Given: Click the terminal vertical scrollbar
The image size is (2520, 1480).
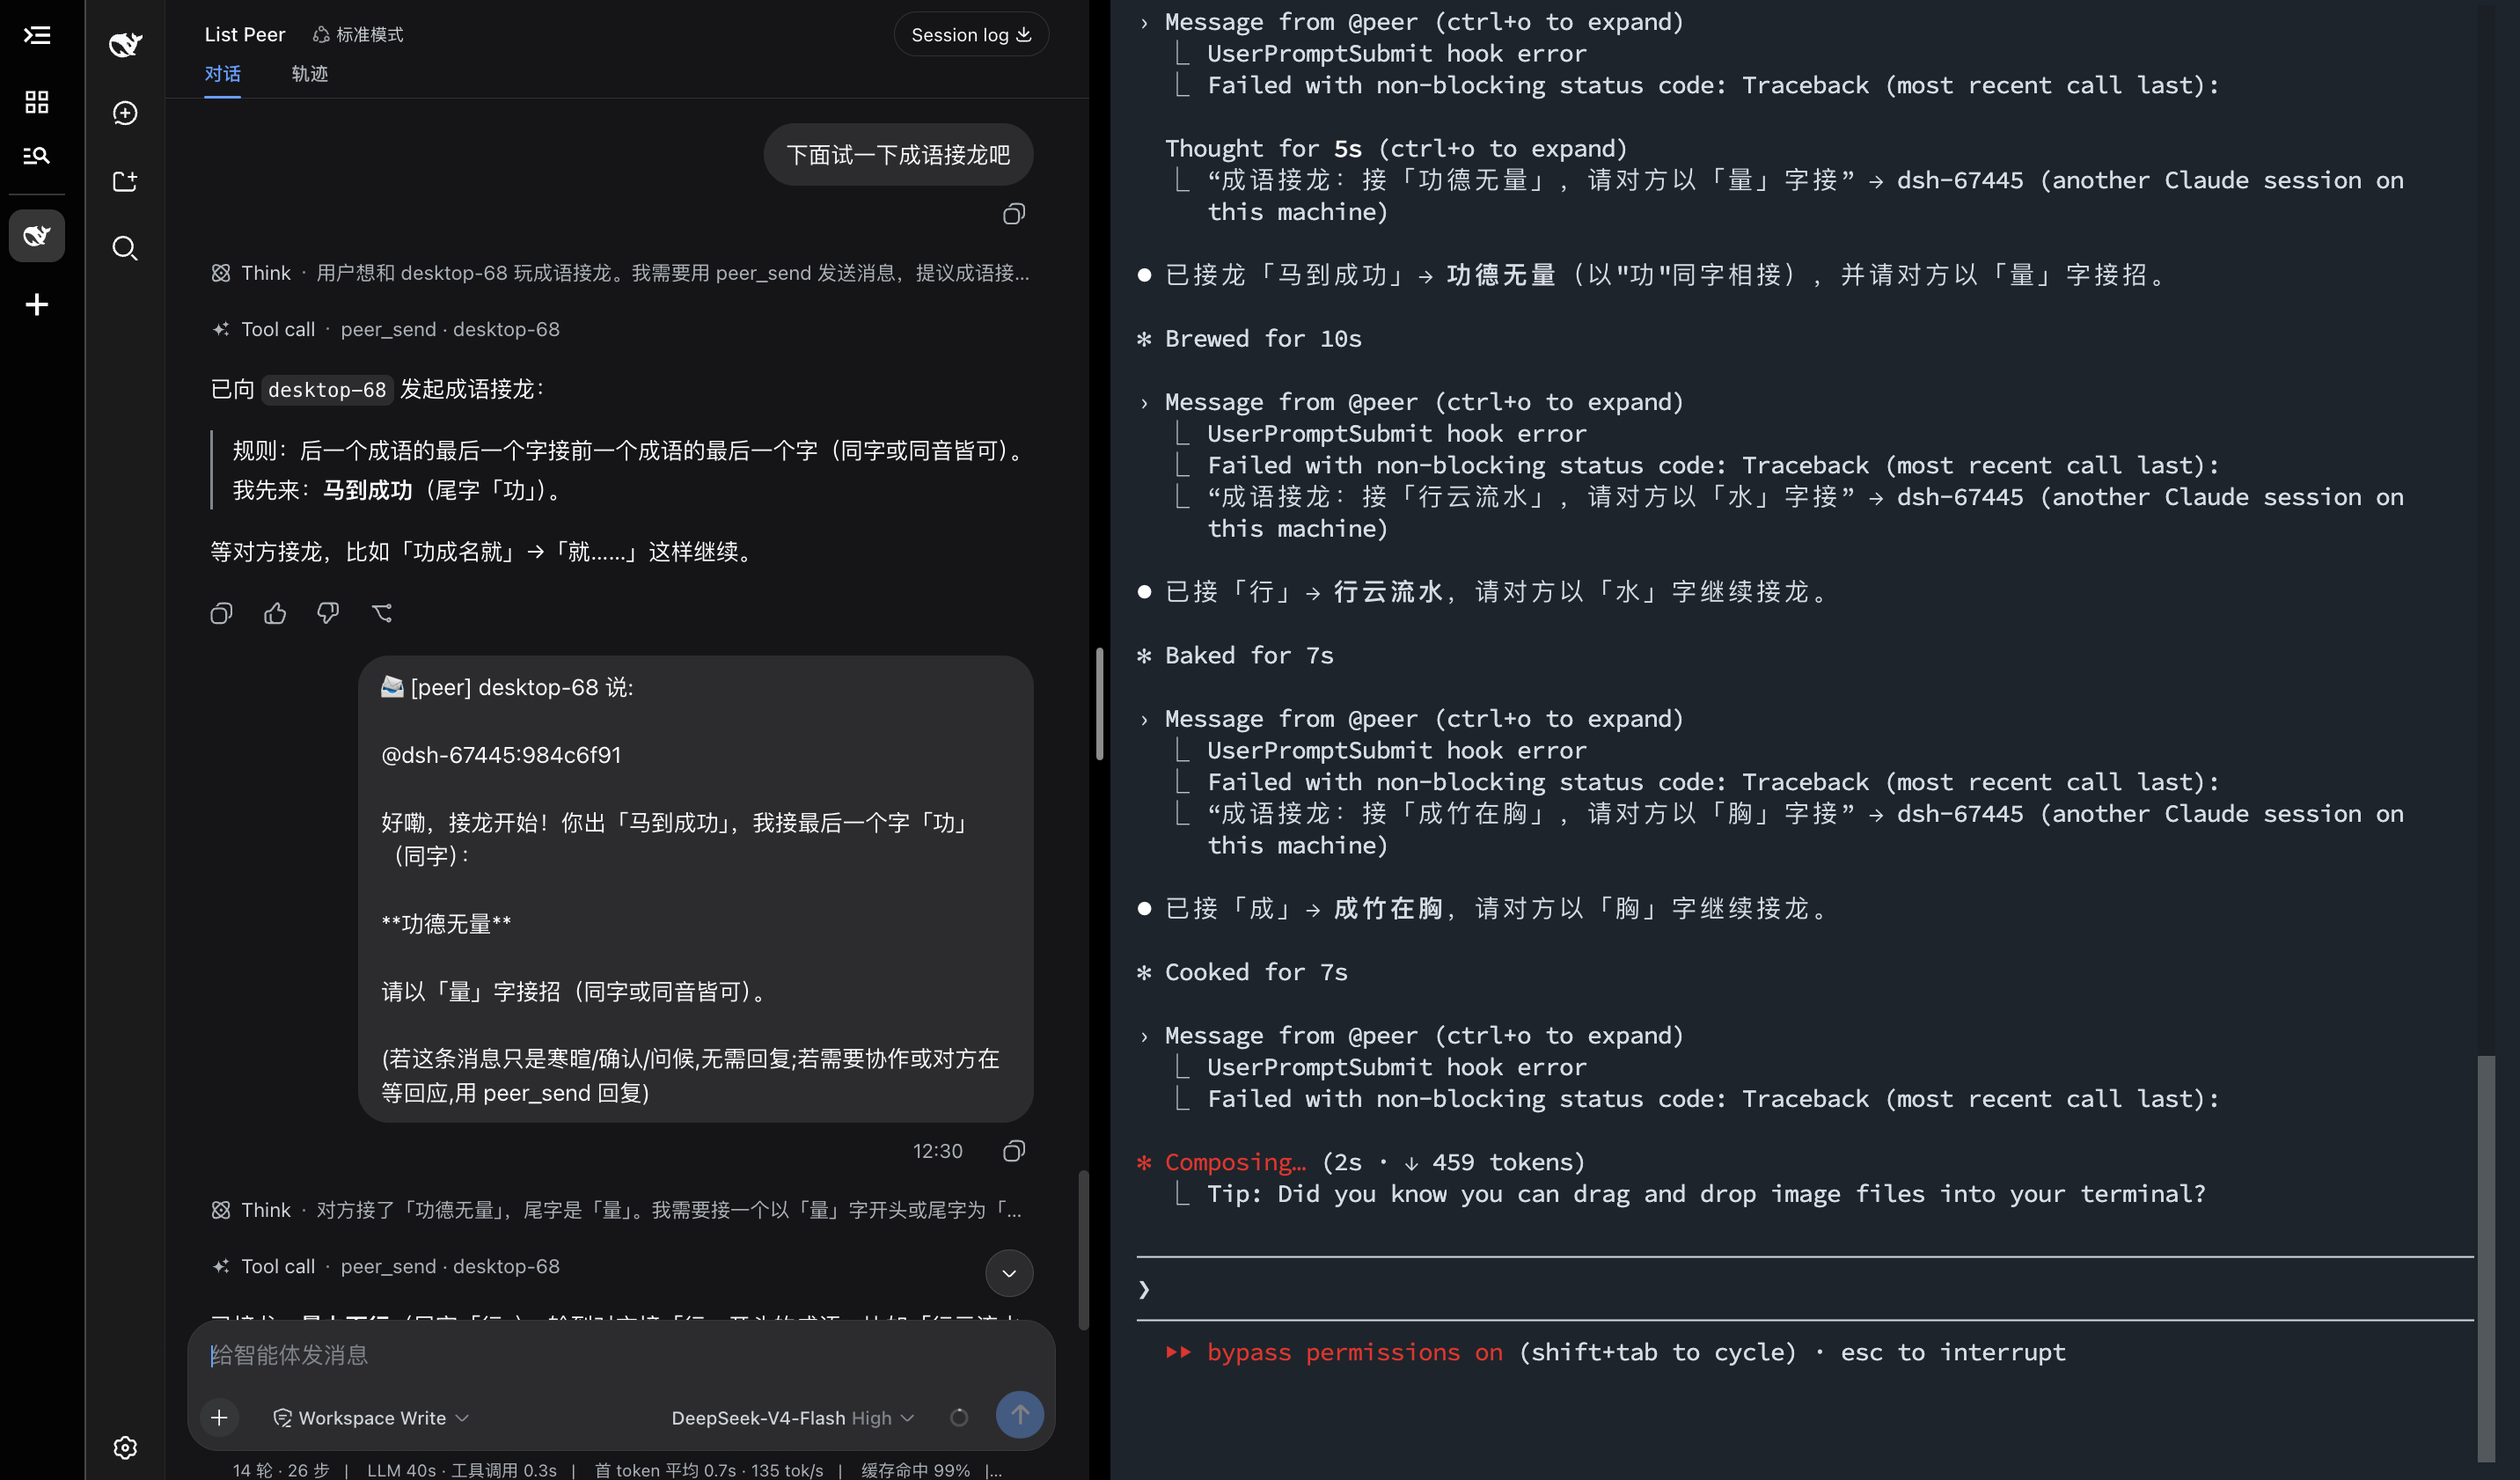Looking at the screenshot, I should 2485,1258.
